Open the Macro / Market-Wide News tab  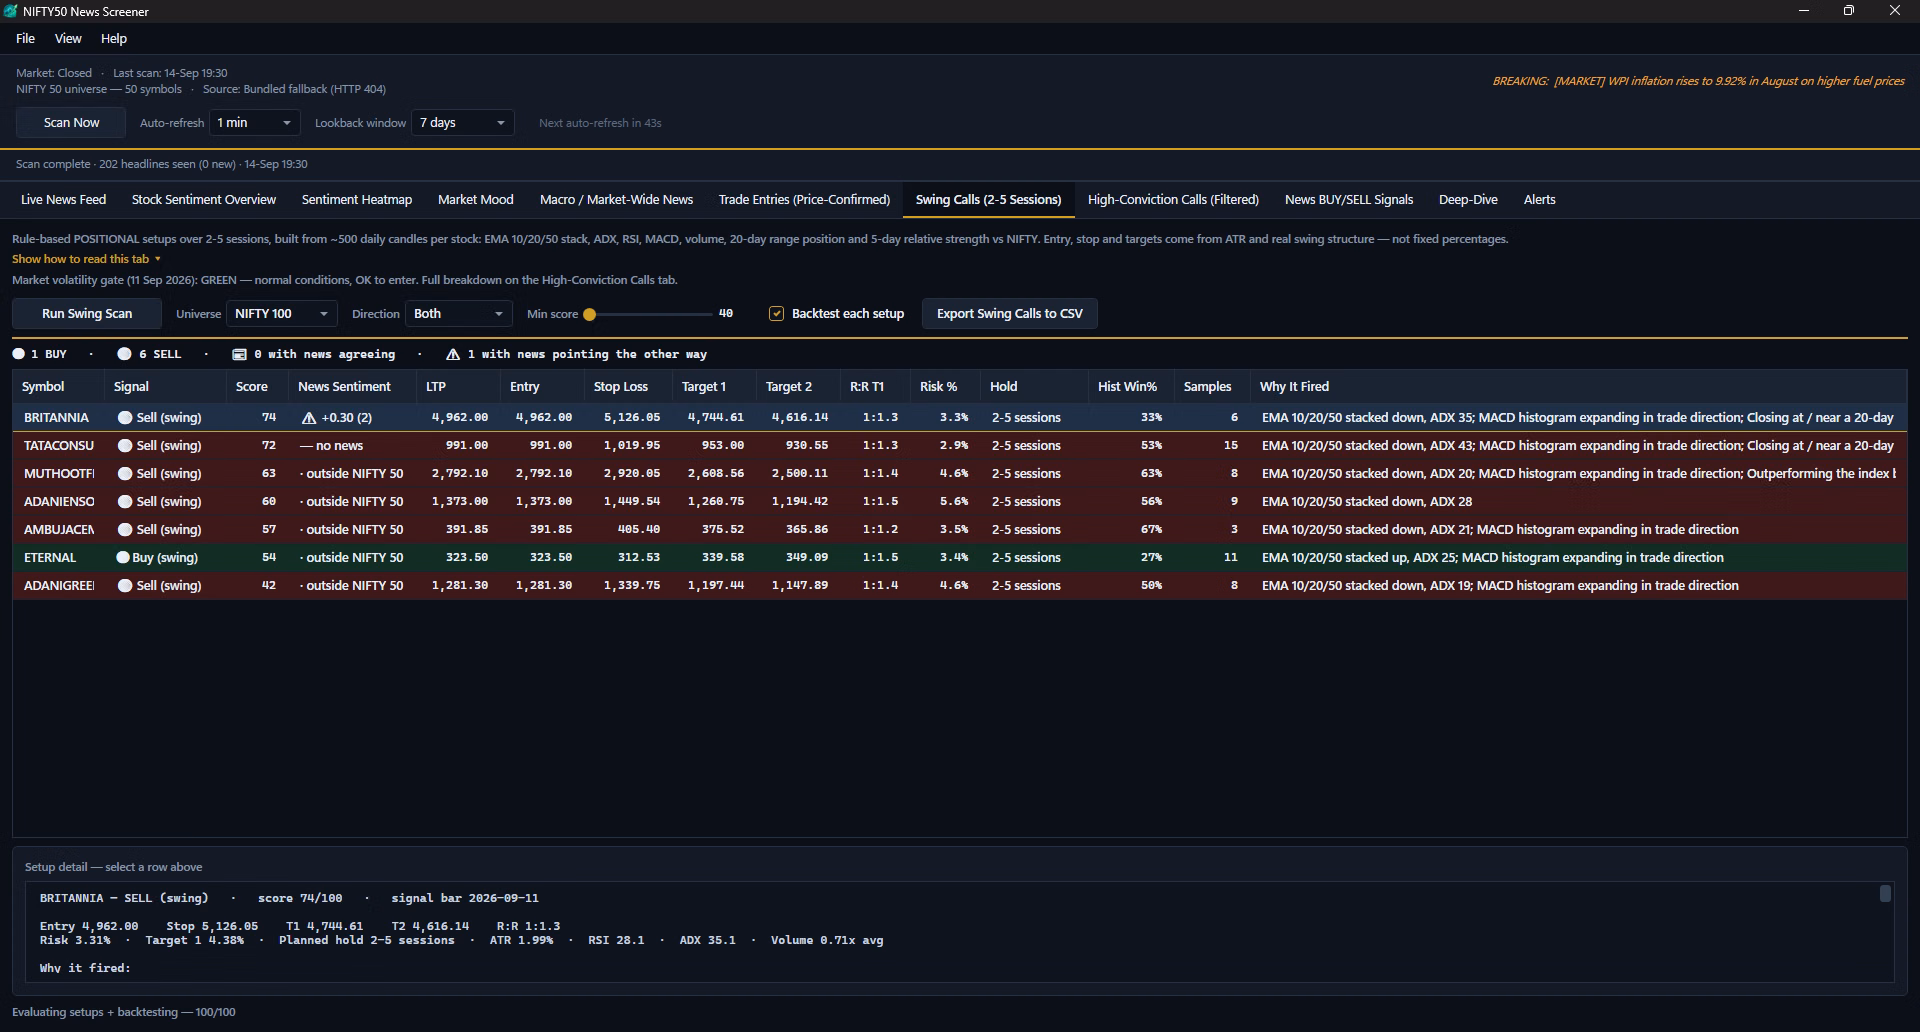coord(617,200)
